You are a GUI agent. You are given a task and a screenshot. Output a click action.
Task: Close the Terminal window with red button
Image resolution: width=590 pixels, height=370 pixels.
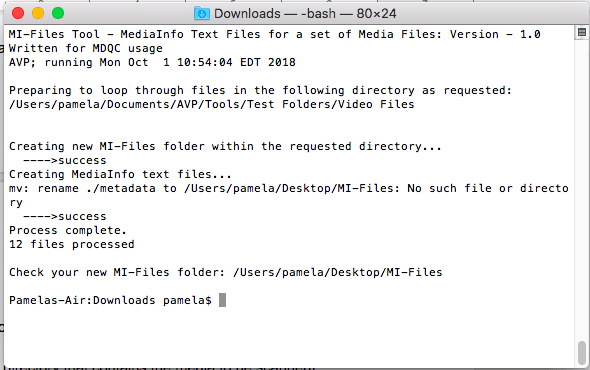click(x=18, y=13)
